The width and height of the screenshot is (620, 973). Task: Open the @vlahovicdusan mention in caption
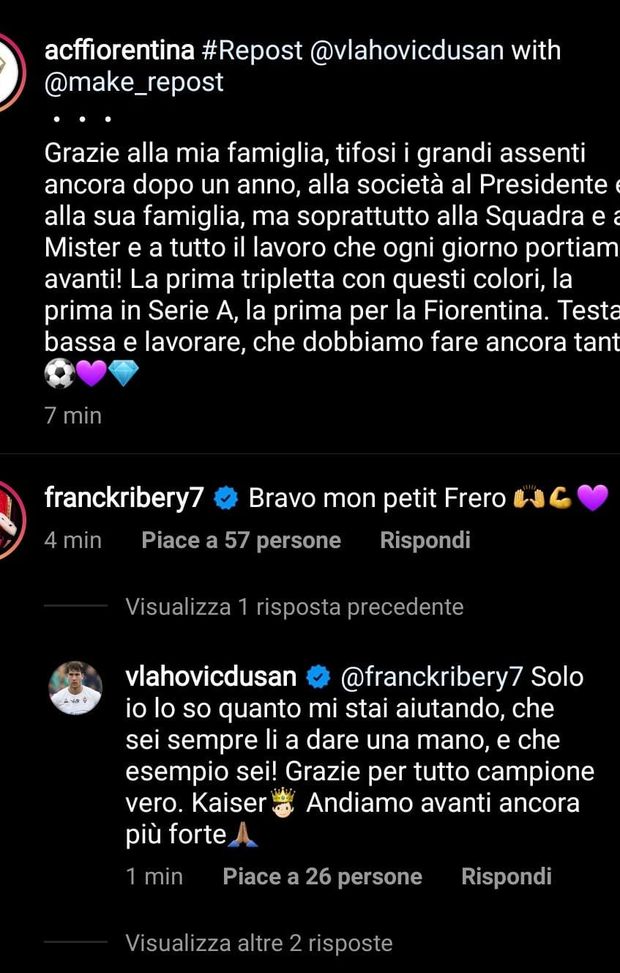tap(407, 50)
